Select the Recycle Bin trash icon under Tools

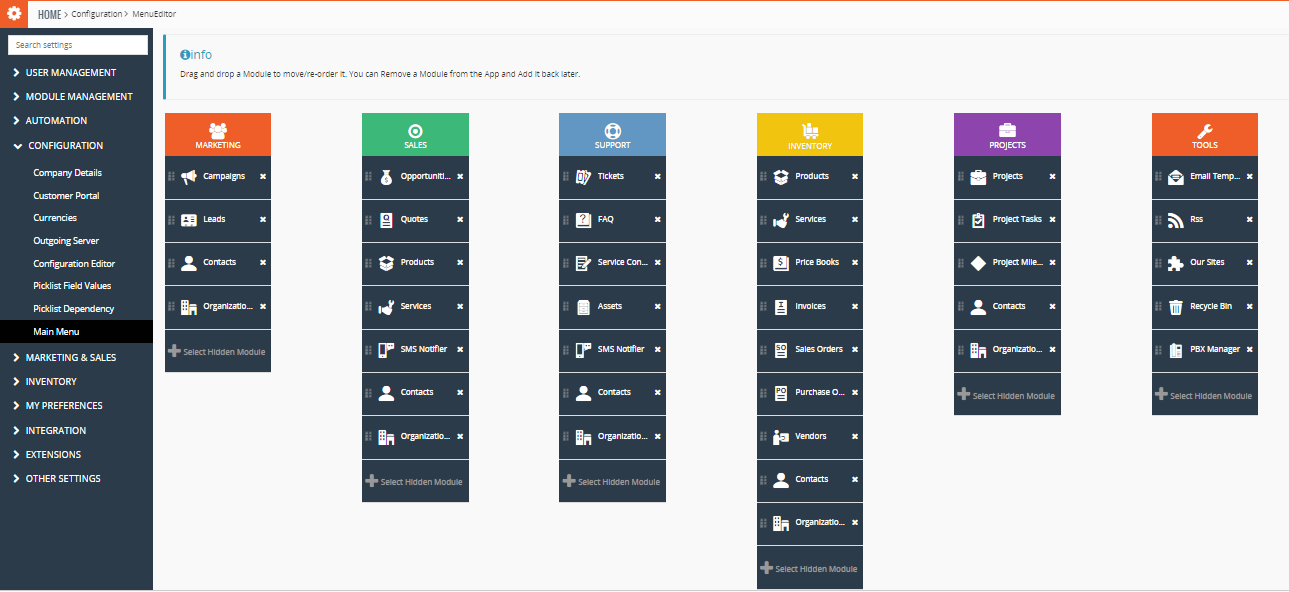(x=1175, y=306)
